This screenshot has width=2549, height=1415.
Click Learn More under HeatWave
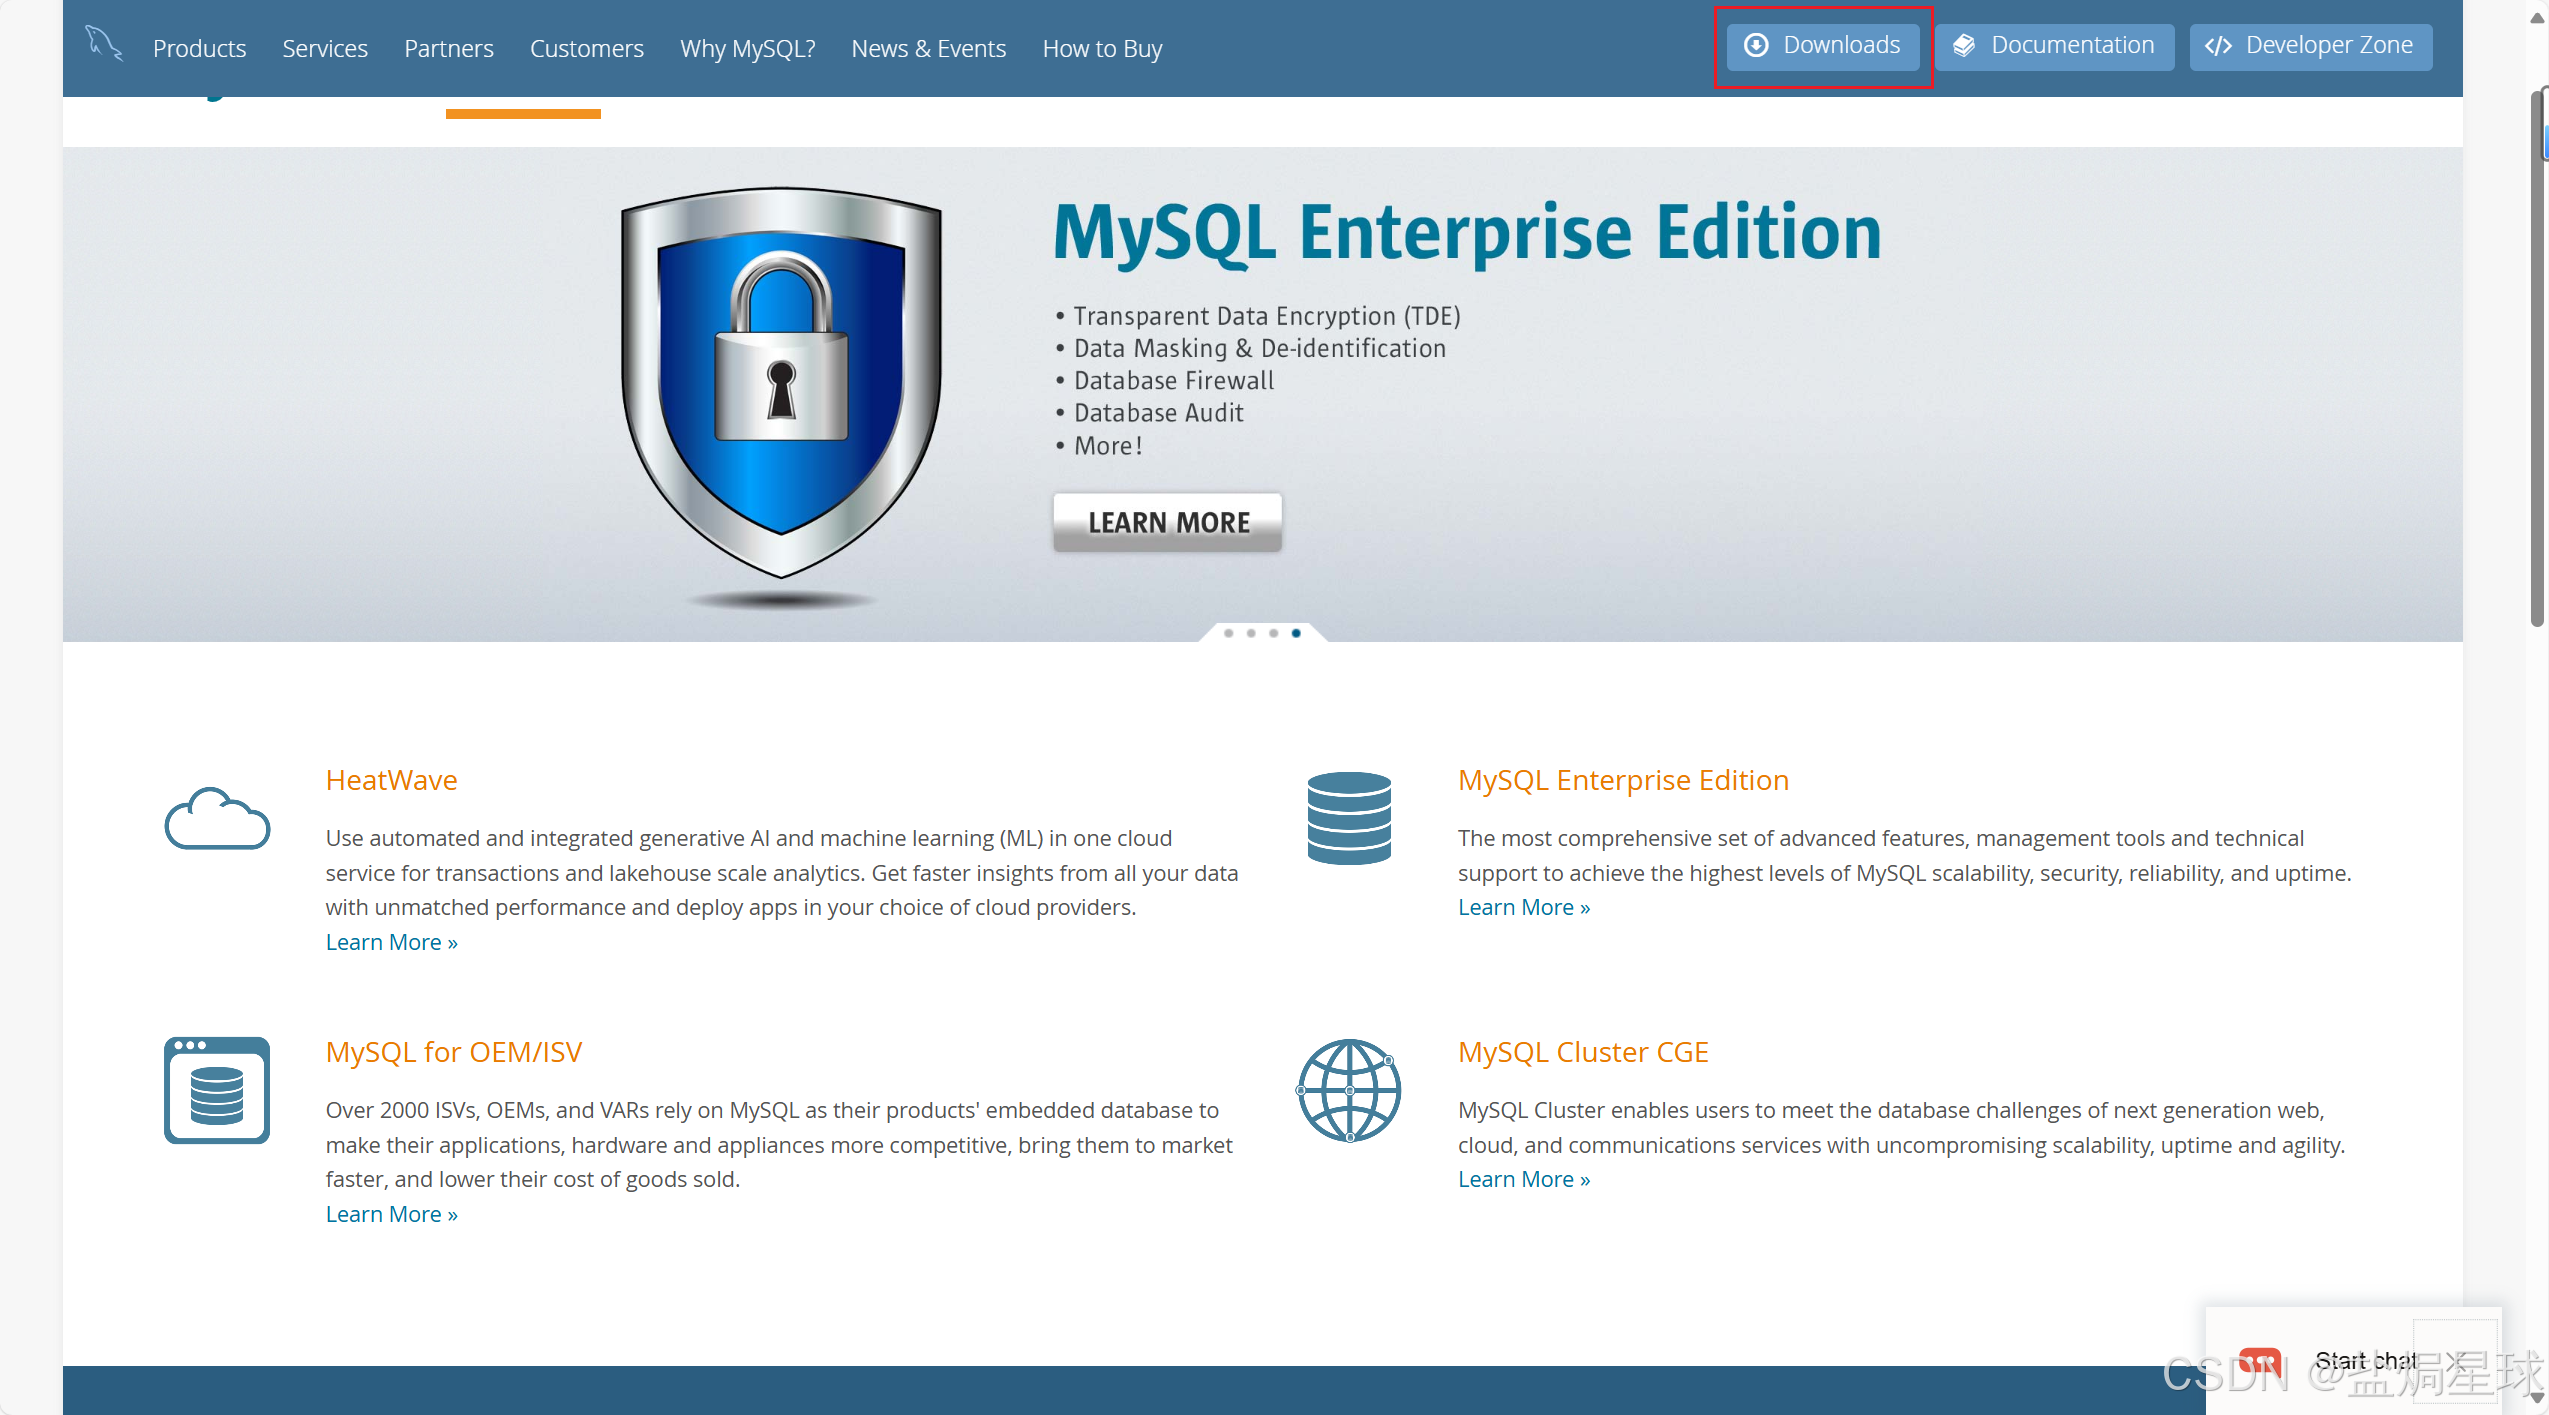point(391,942)
